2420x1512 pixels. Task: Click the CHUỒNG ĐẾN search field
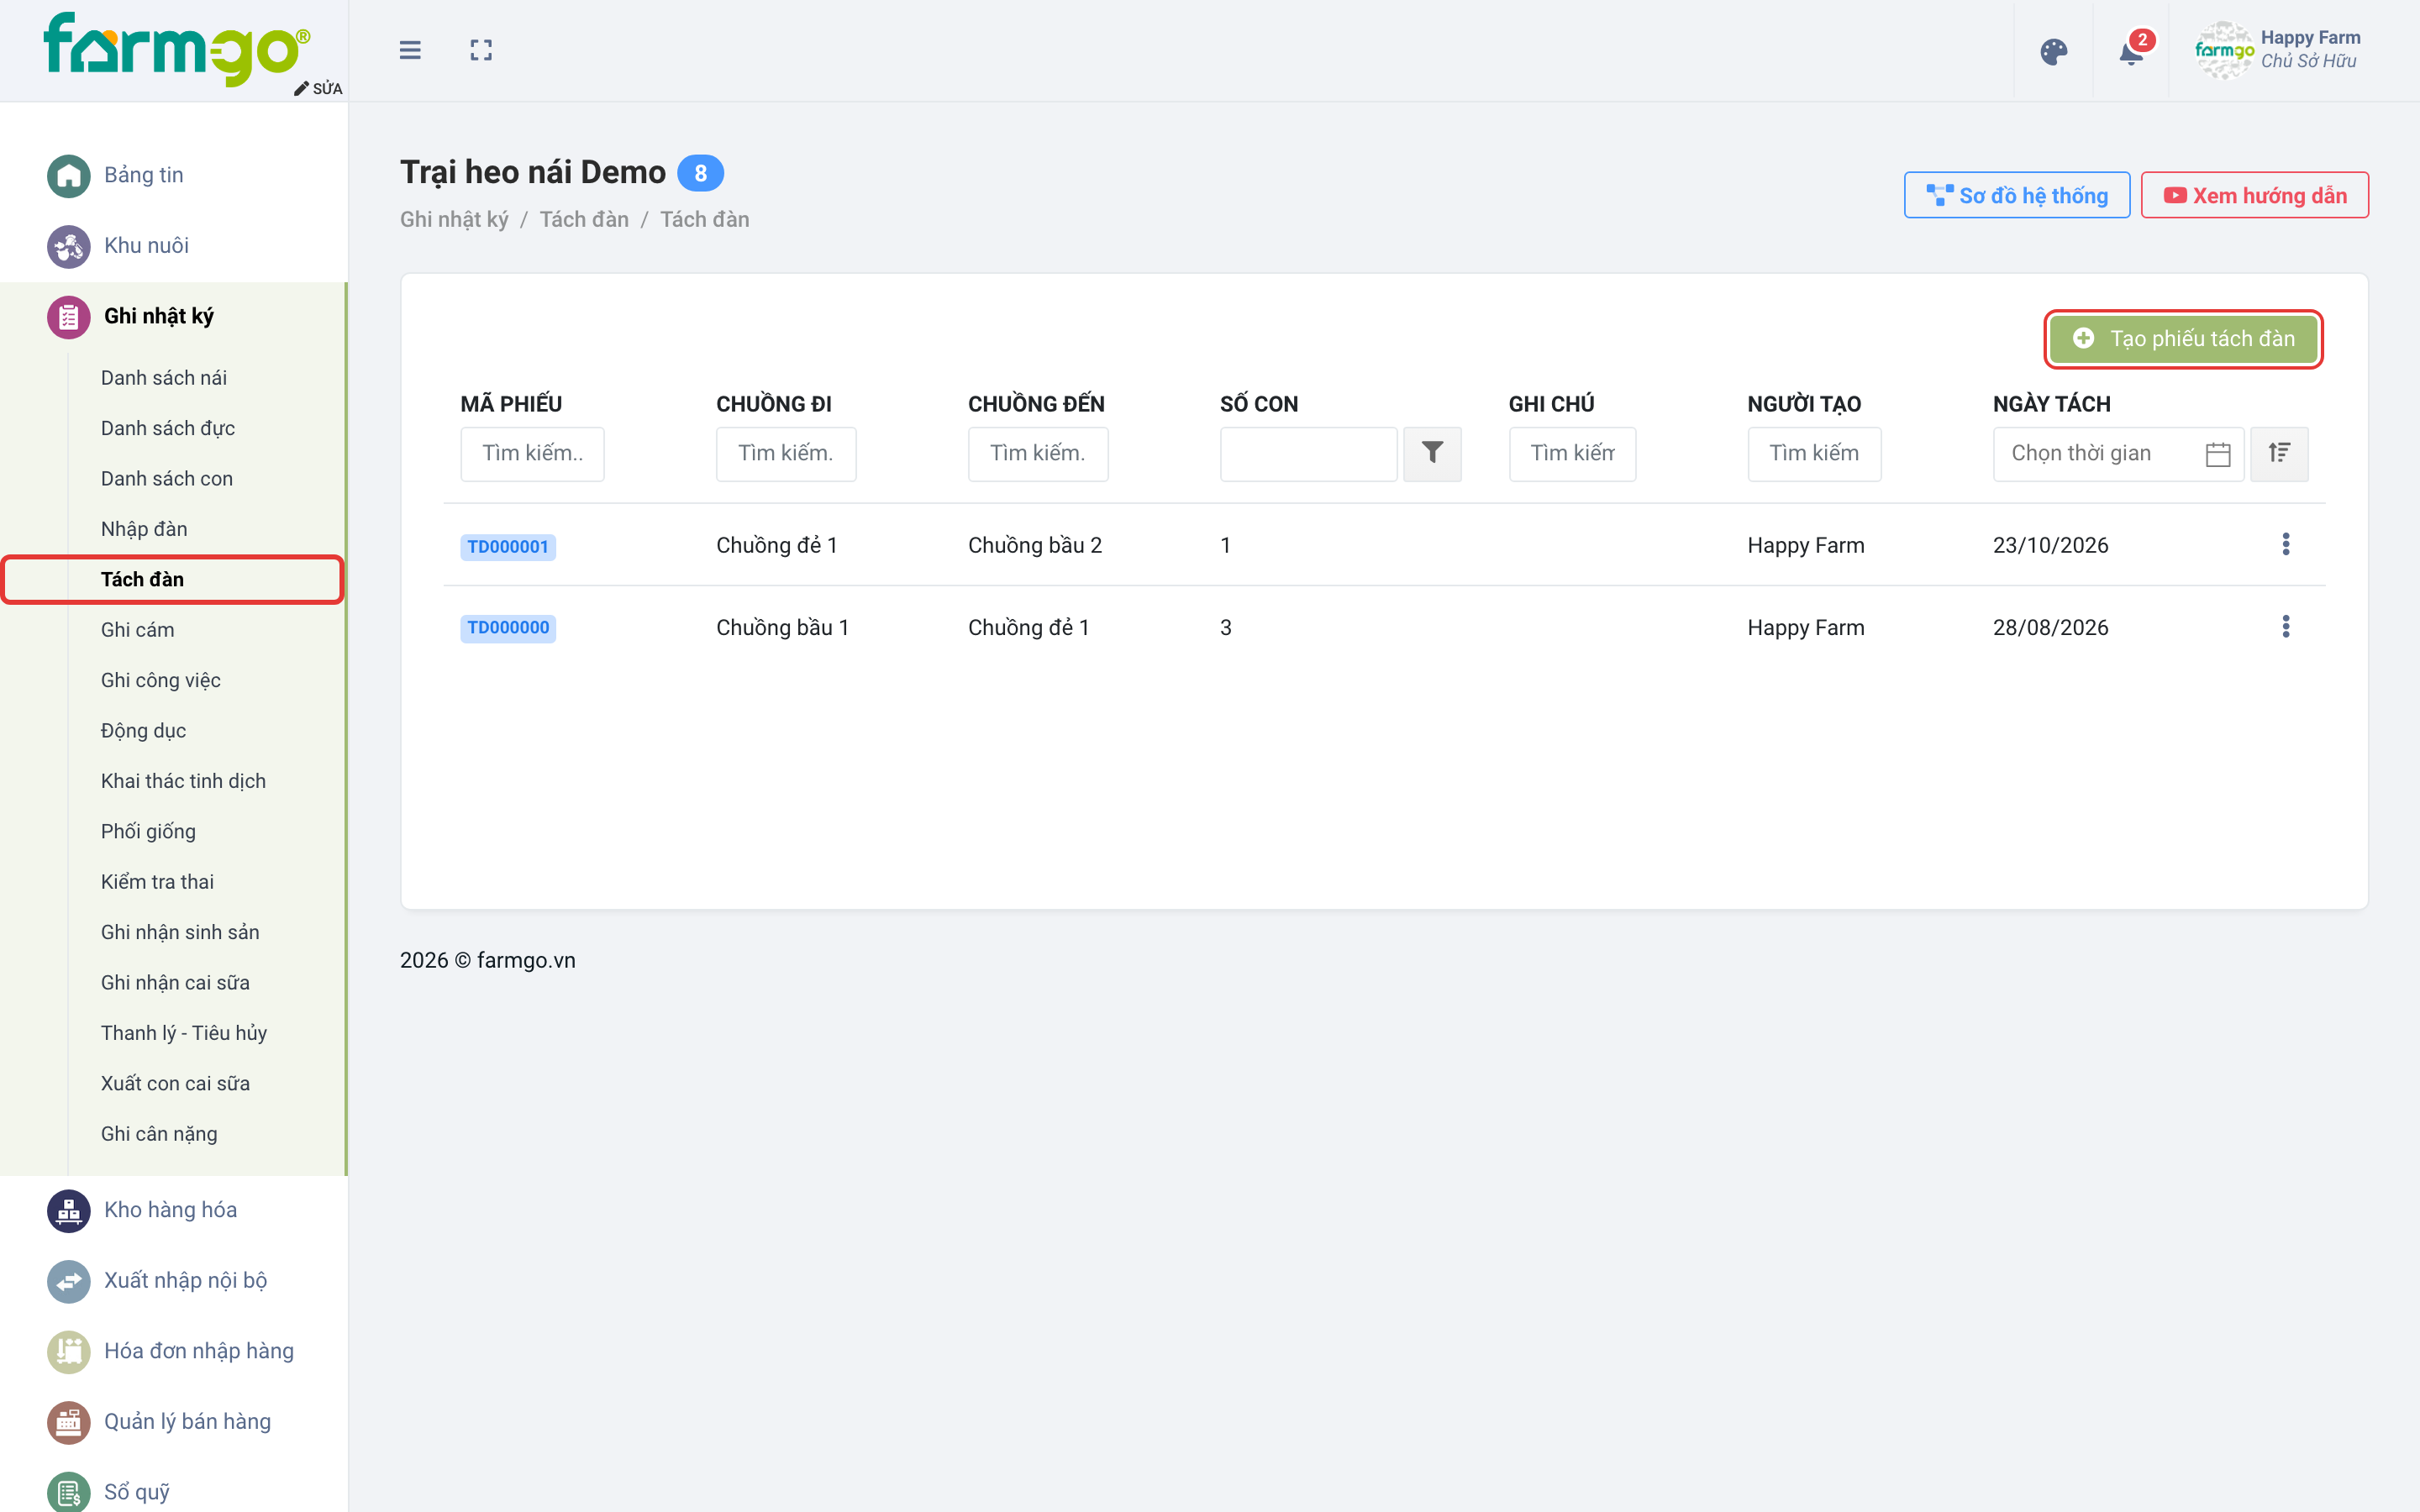point(1038,454)
